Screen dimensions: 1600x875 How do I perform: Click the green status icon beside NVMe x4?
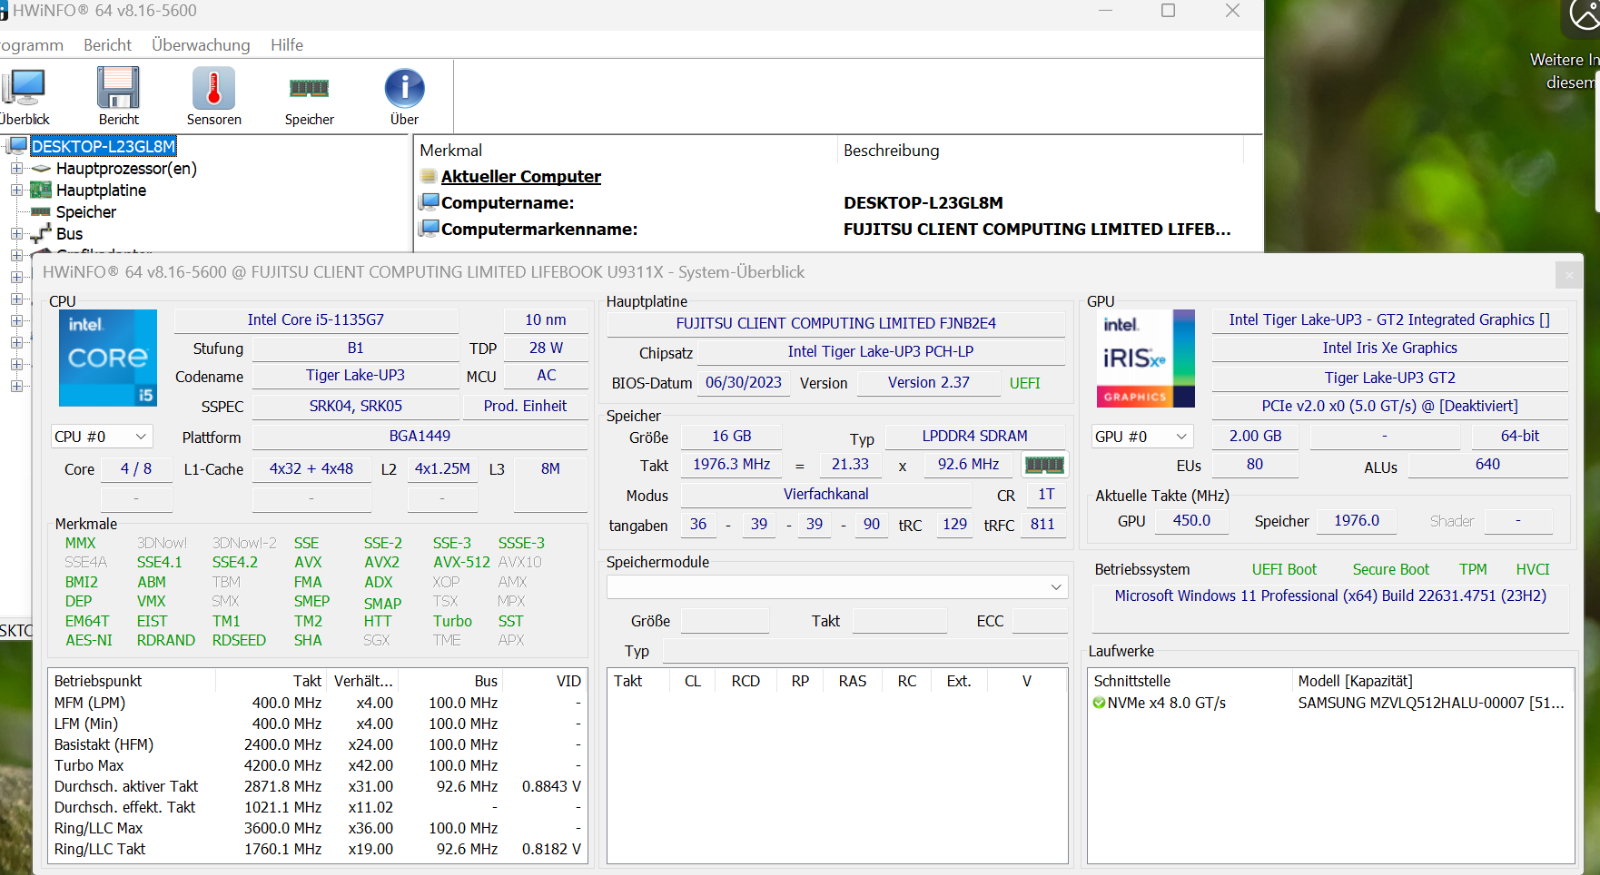(x=1099, y=703)
